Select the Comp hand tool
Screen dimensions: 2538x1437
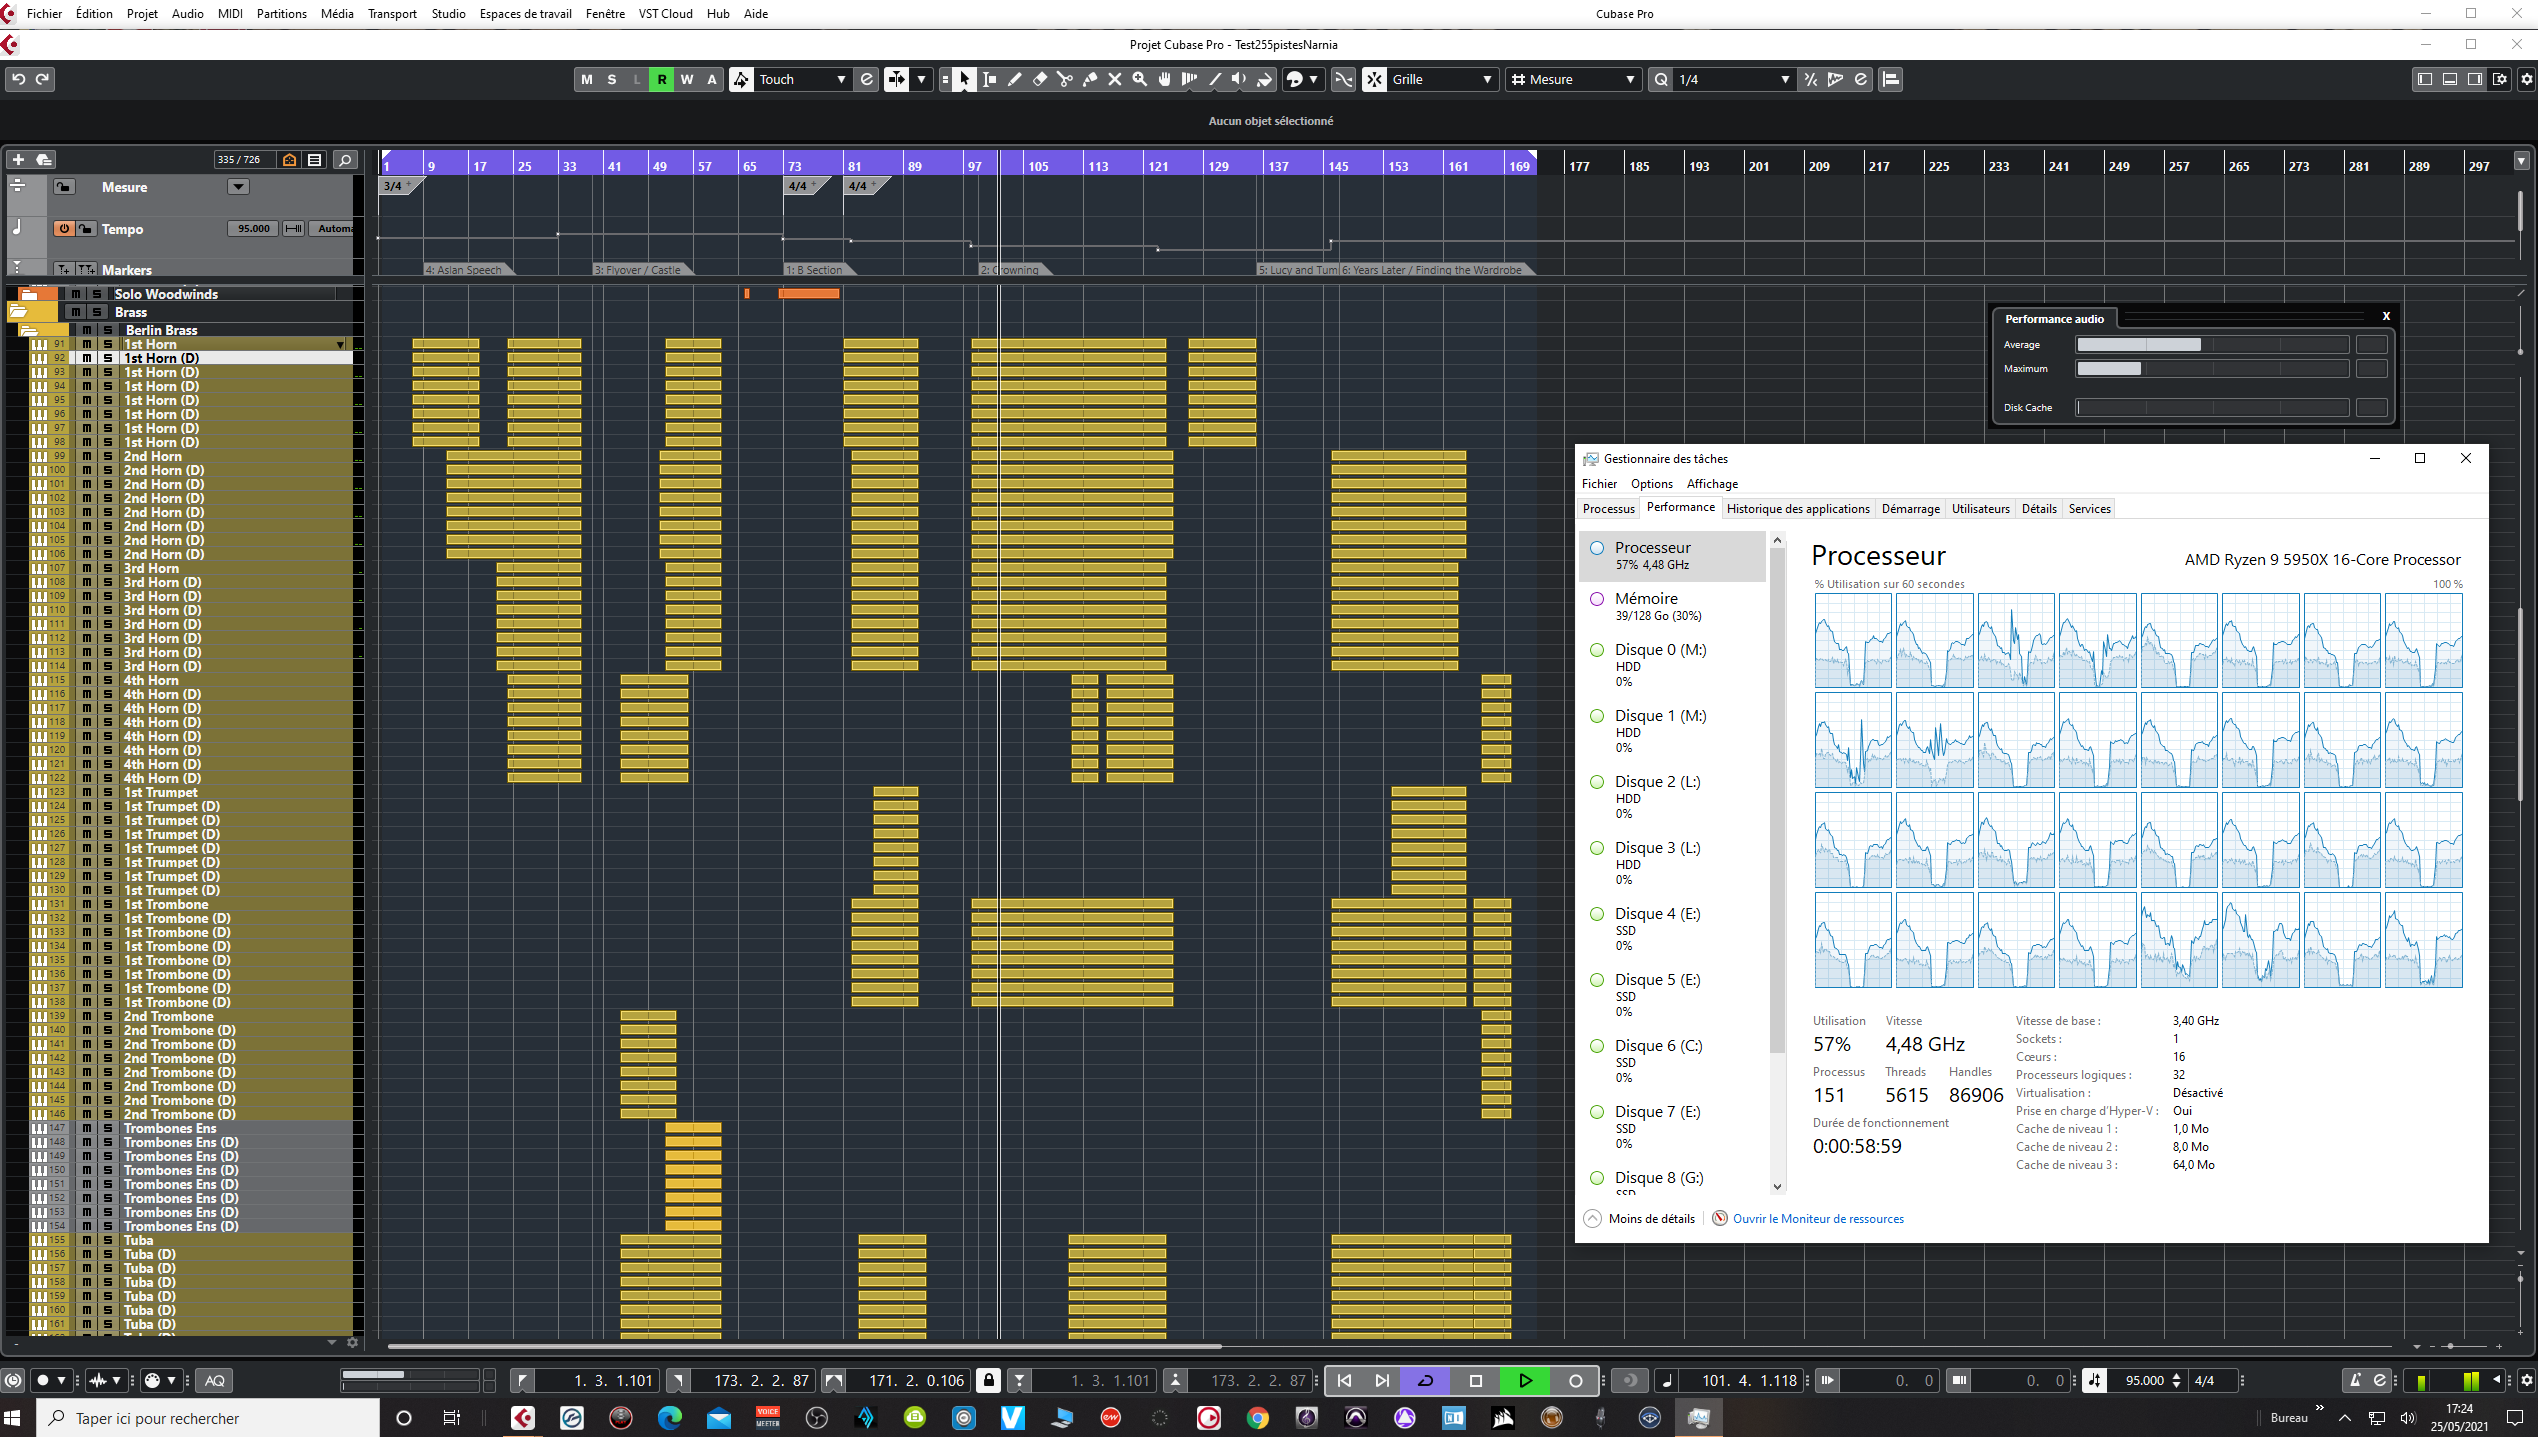(1165, 79)
